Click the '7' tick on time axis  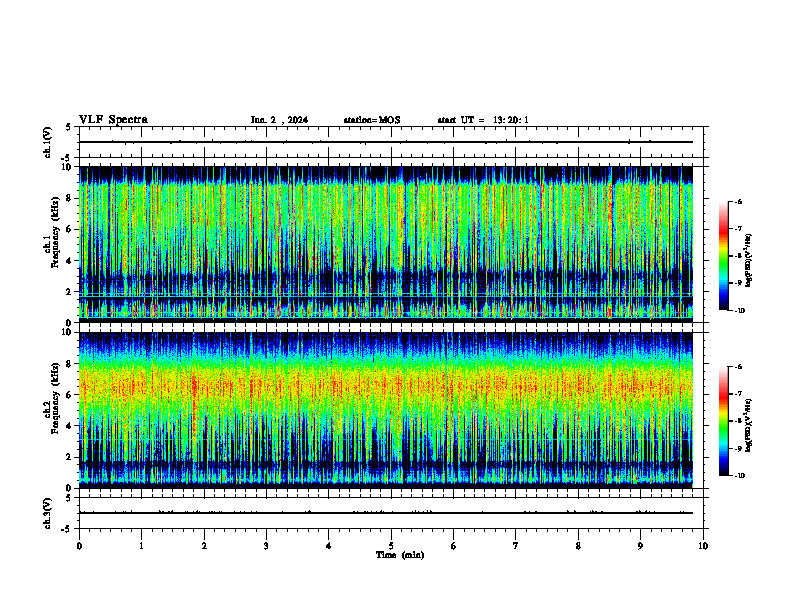[516, 546]
